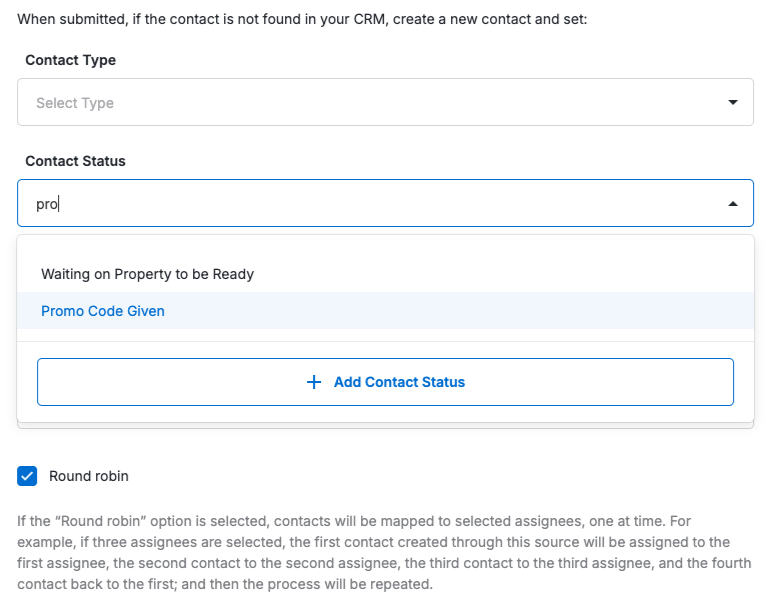Screen dimensions: 773x609
Task: Toggle assignment via the Round robin label
Action: coord(89,476)
